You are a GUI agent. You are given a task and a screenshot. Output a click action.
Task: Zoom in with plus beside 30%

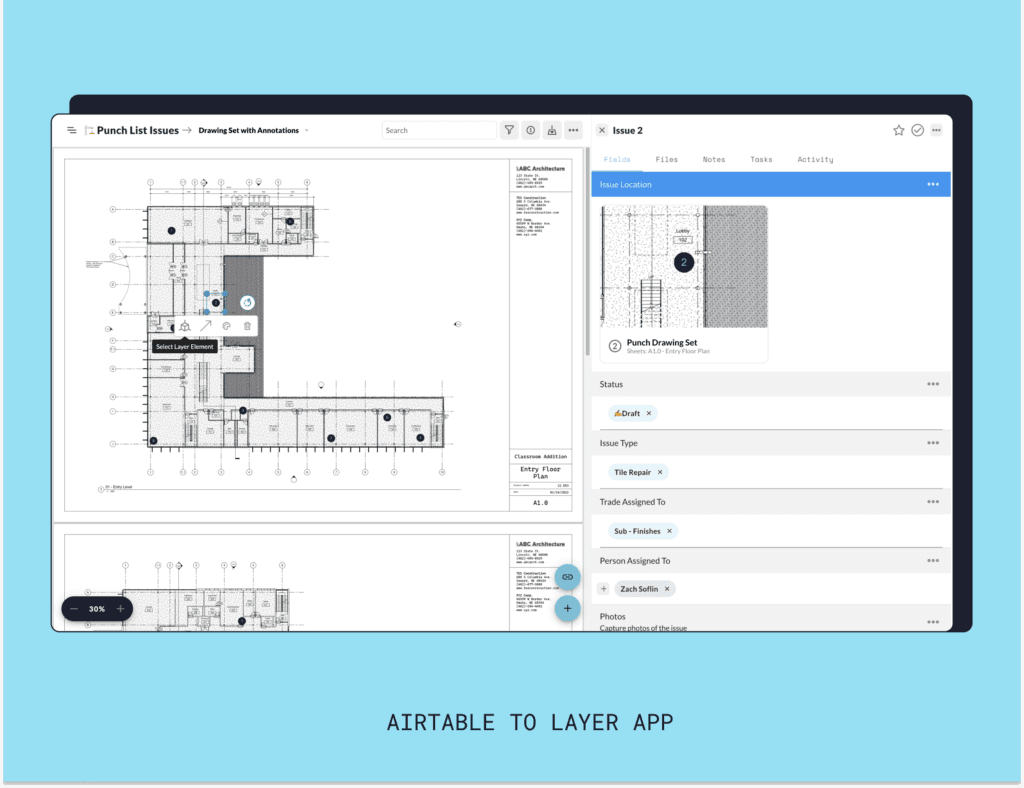tap(120, 608)
